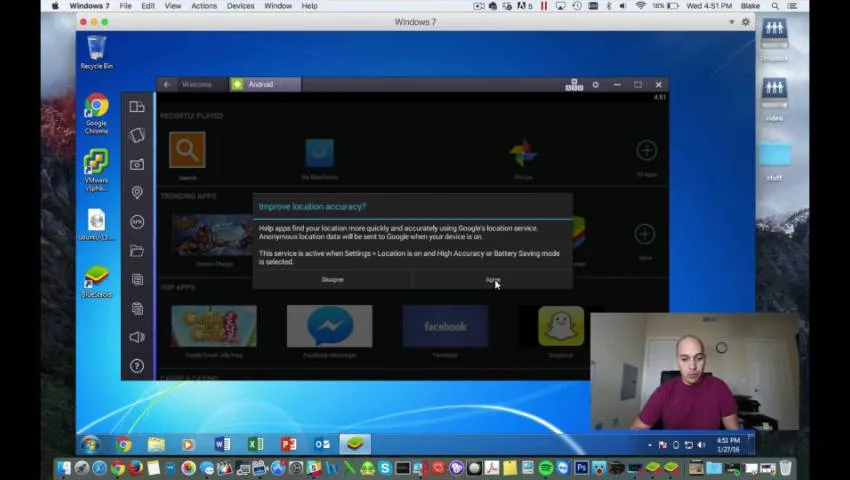Switch to the Android tab in BlueStacks
This screenshot has width=850, height=480.
coord(266,85)
